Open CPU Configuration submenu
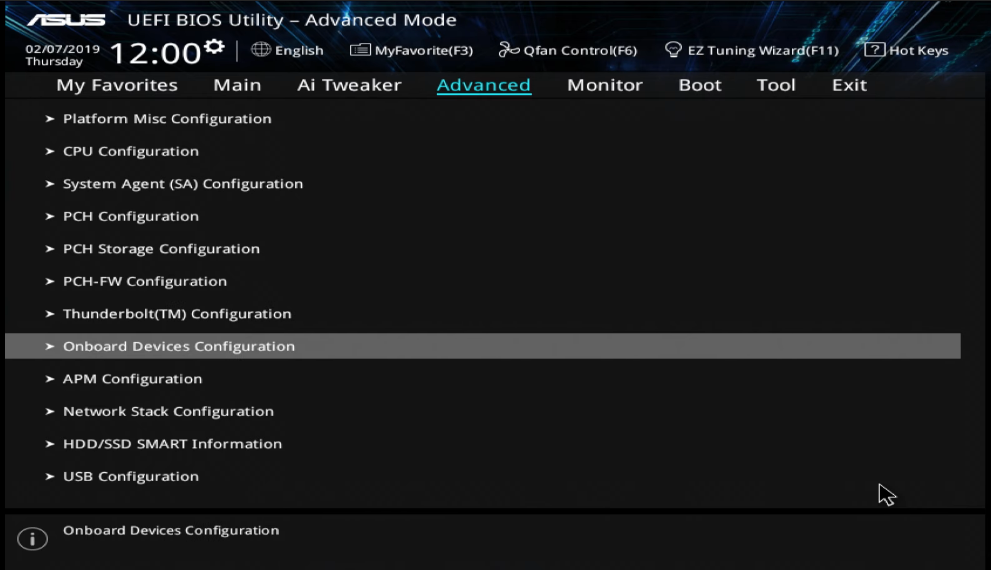Viewport: 991px width, 570px height. coord(131,152)
